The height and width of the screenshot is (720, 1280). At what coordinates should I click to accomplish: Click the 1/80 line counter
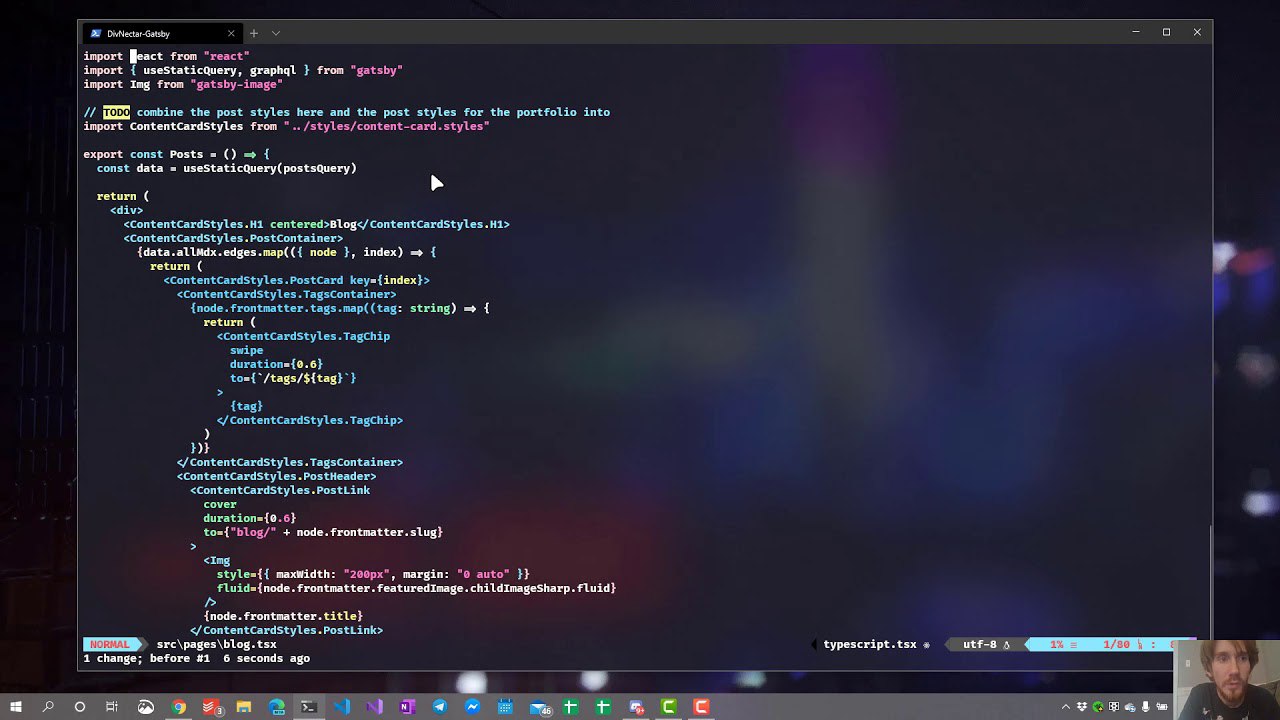click(x=1116, y=645)
